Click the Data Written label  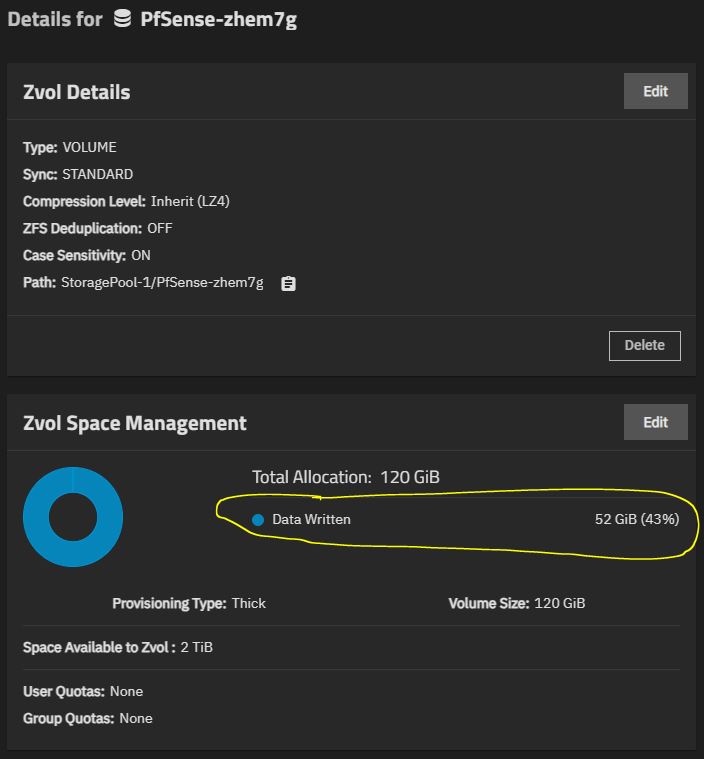pos(311,519)
